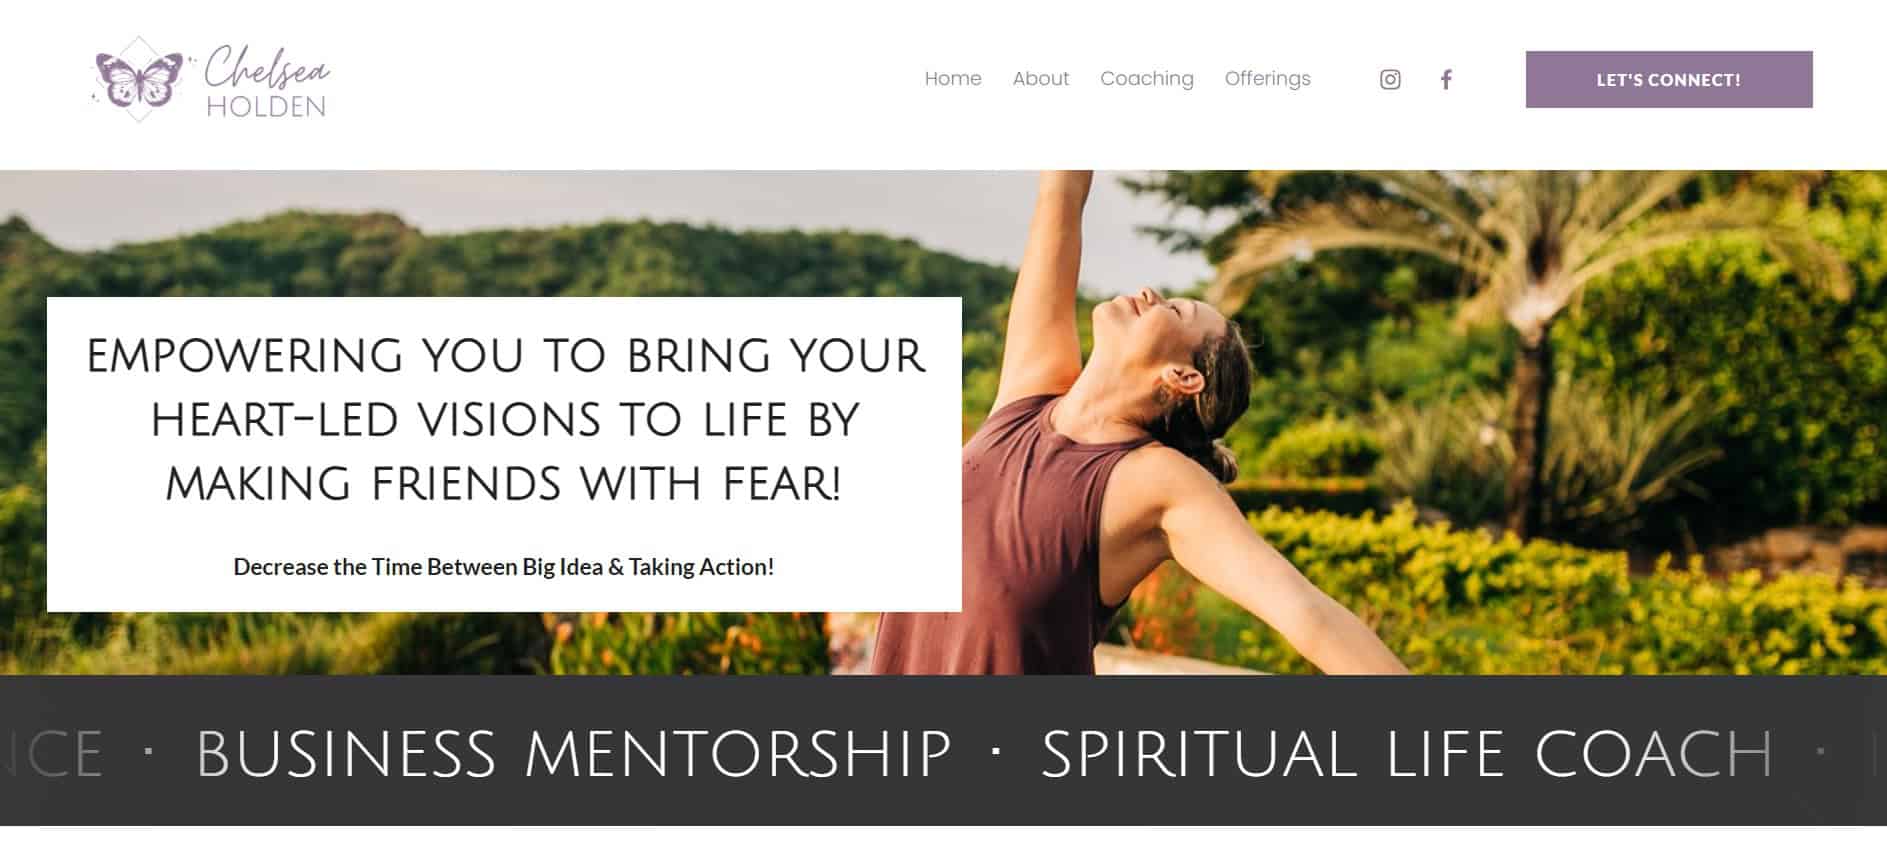Click the partially visible text at banner's left
This screenshot has height=861, width=1887.
point(52,754)
